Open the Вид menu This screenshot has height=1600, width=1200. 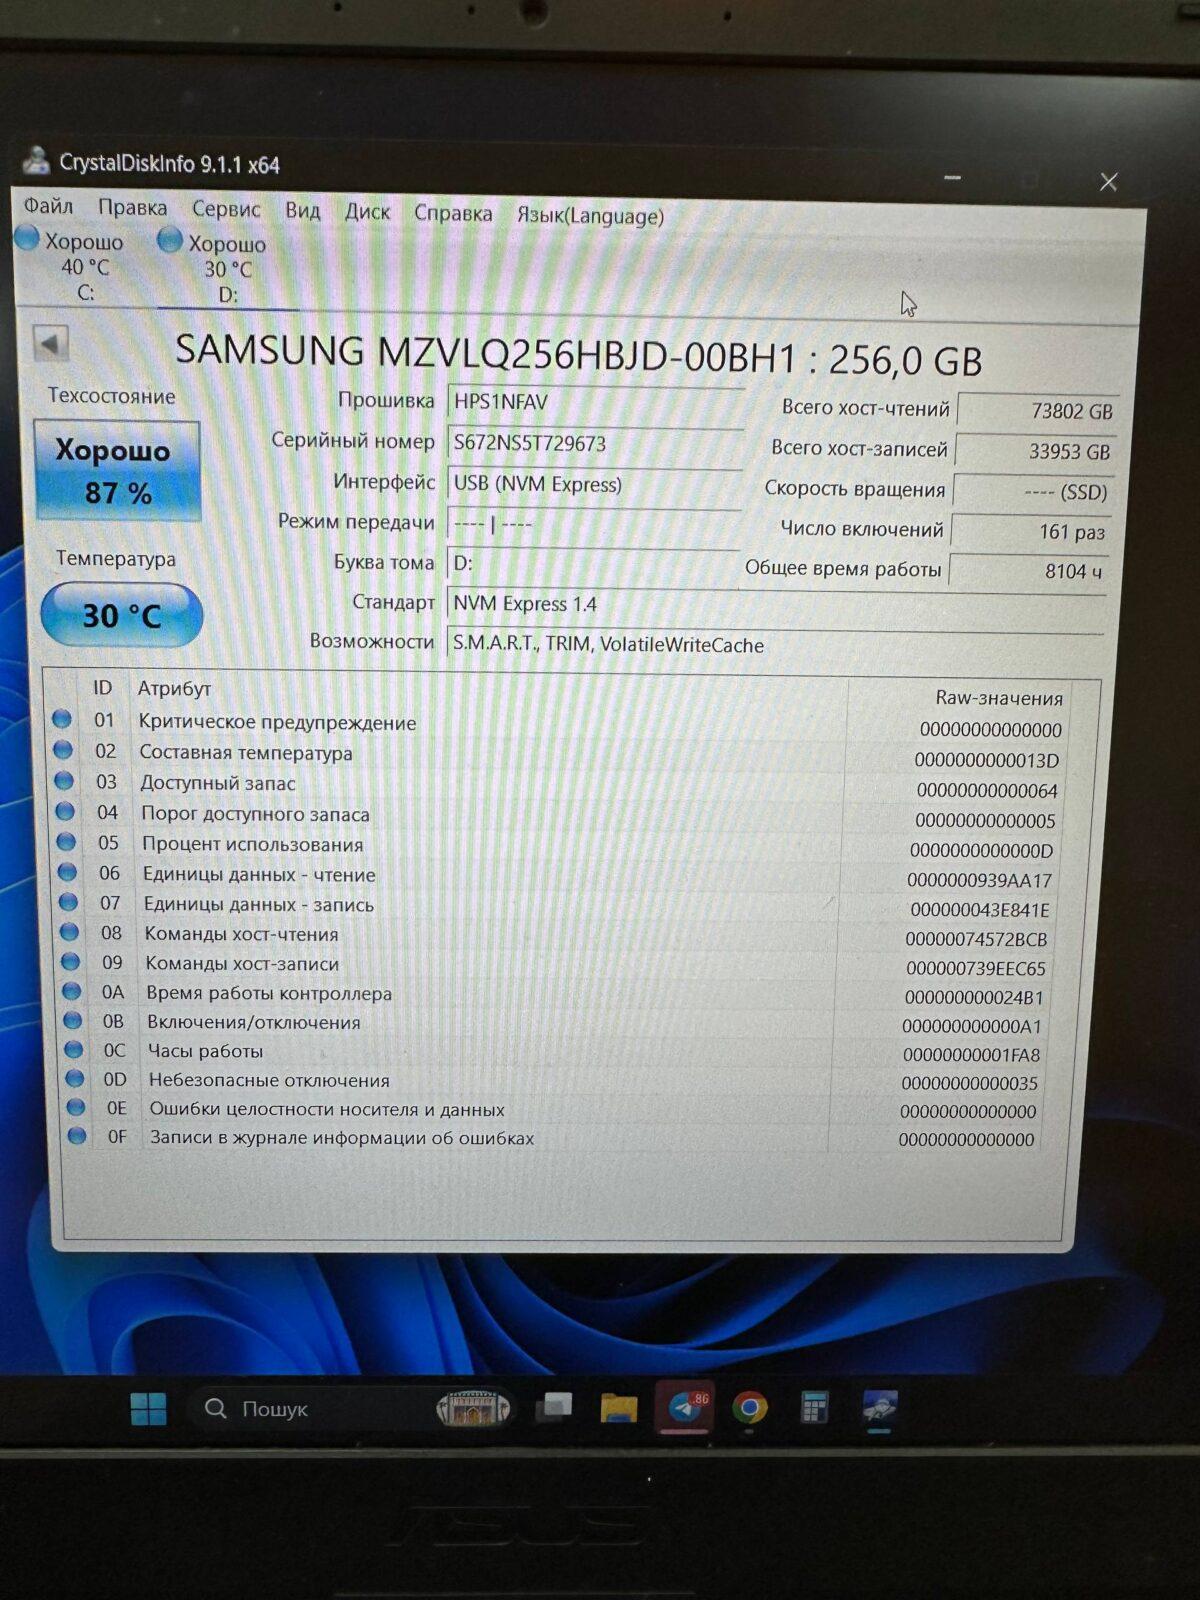point(302,211)
